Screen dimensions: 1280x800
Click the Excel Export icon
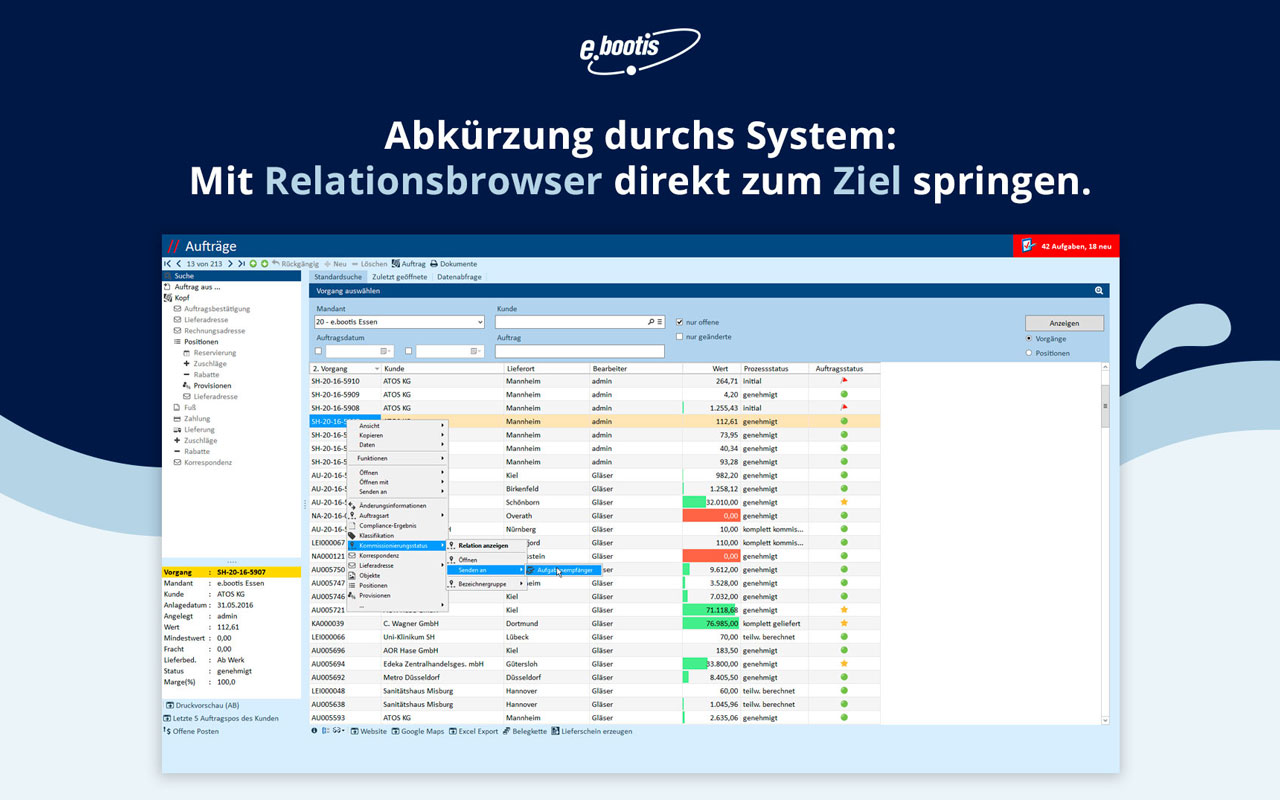pyautogui.click(x=454, y=731)
